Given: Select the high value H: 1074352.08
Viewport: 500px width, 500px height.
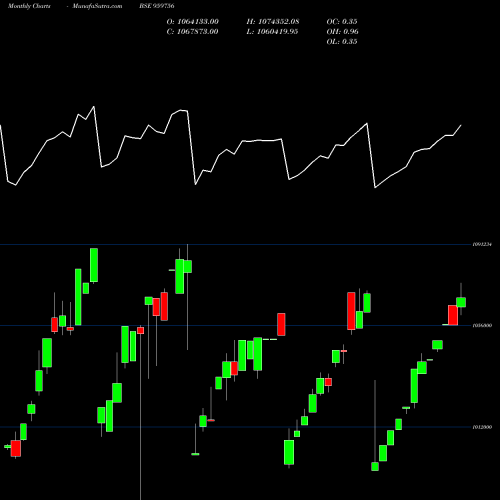Looking at the screenshot, I should tap(273, 22).
